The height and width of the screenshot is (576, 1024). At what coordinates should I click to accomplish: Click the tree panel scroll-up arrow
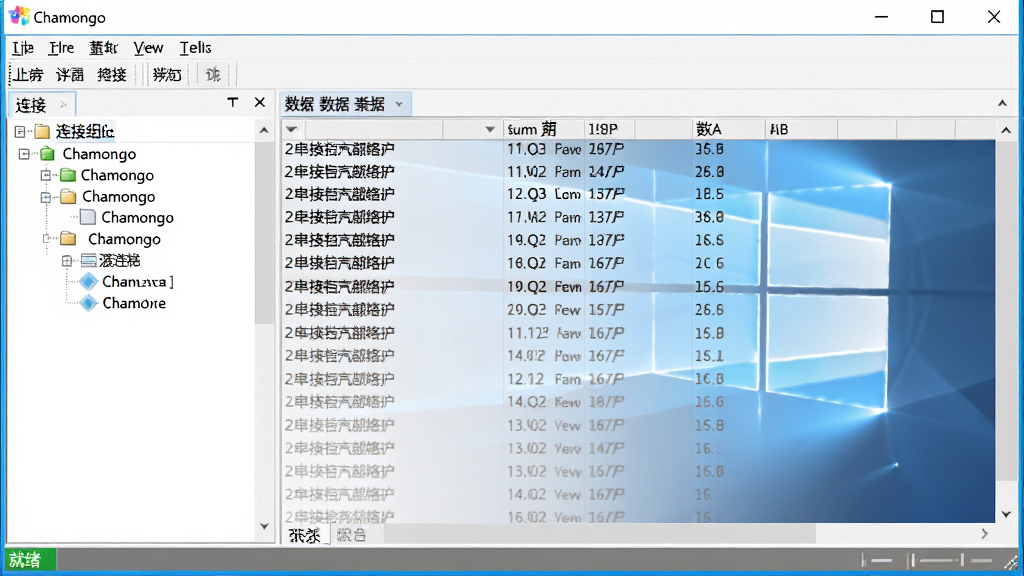point(264,131)
